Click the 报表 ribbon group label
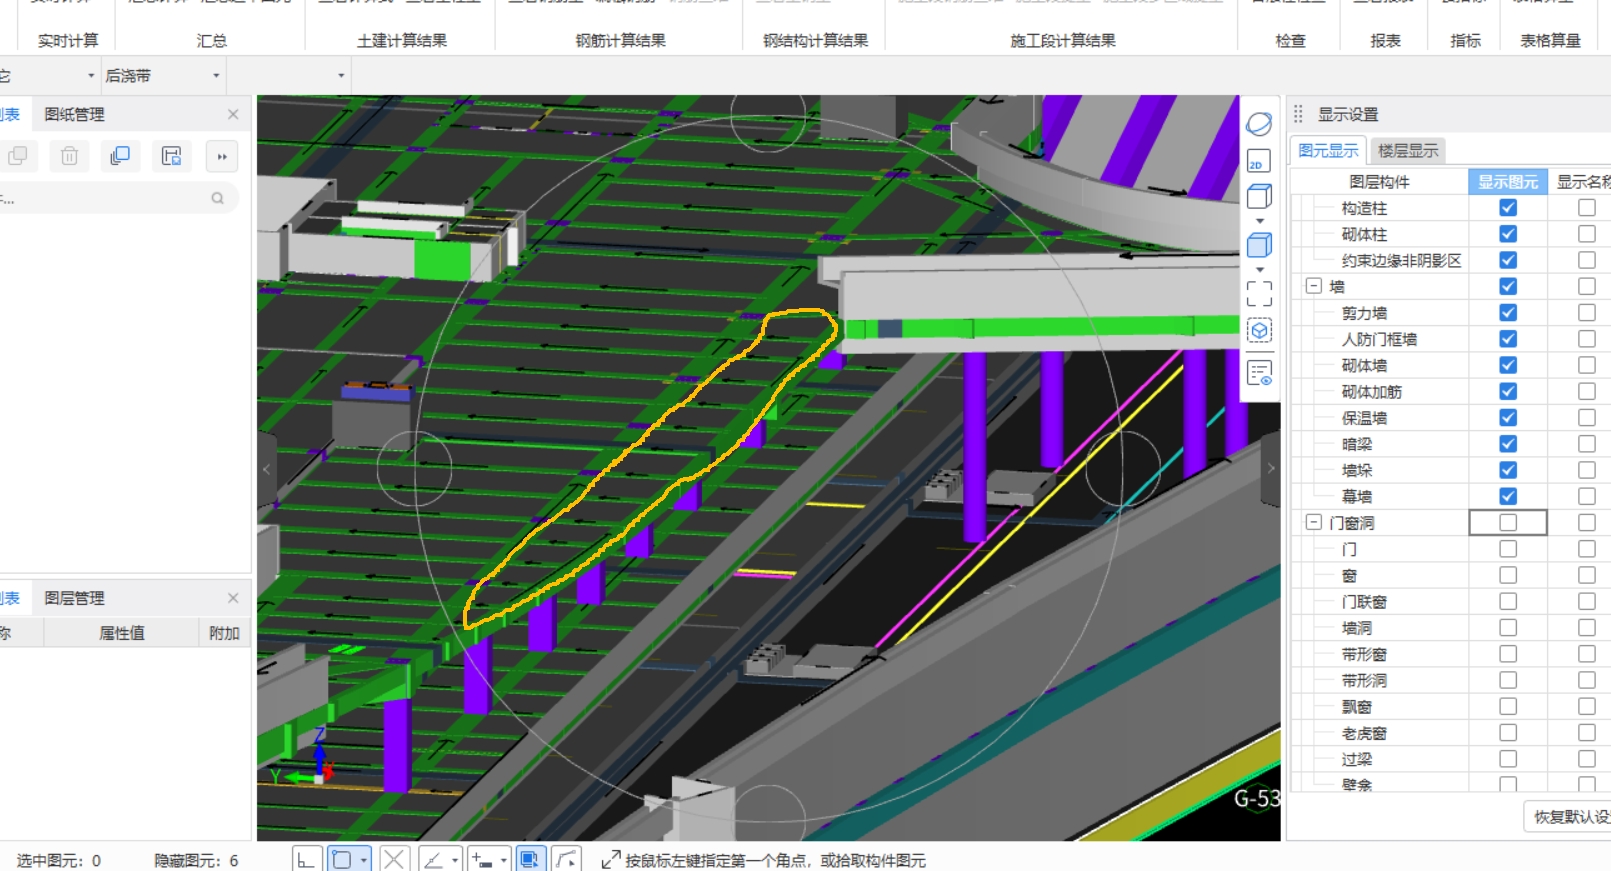Screen dimensions: 1611x871 (x=1386, y=41)
